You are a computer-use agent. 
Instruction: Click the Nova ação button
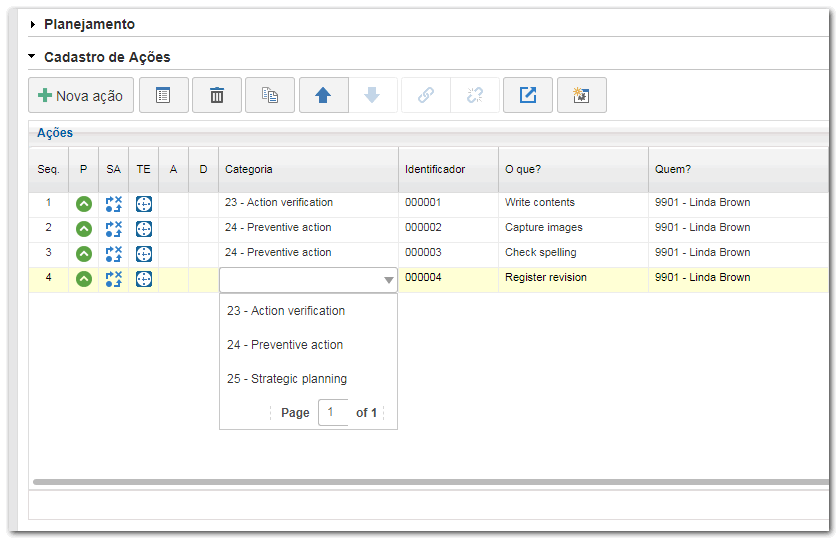81,95
